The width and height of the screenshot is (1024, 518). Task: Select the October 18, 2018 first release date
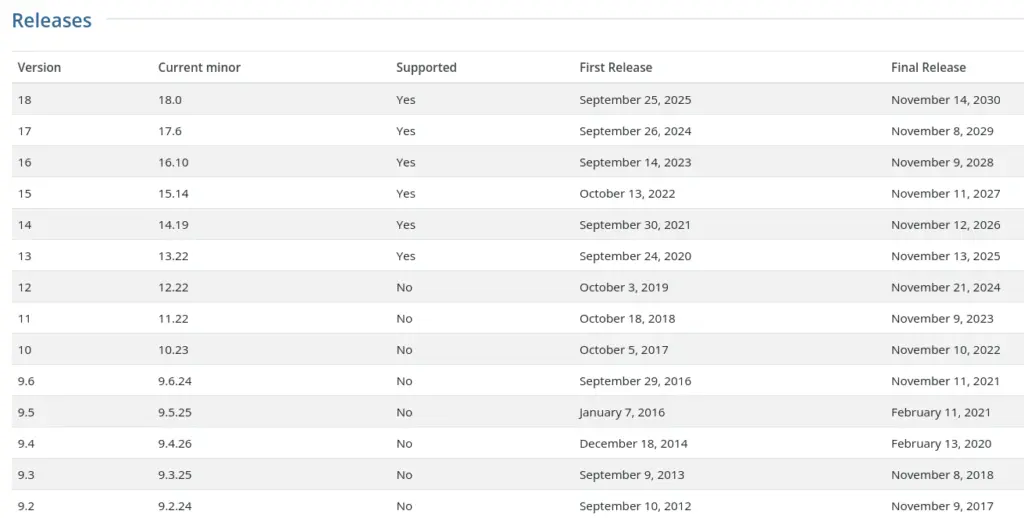627,319
